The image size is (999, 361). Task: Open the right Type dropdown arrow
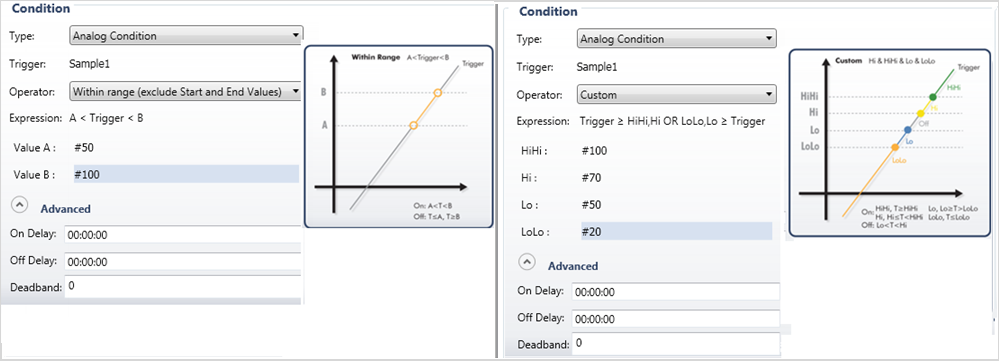point(768,39)
